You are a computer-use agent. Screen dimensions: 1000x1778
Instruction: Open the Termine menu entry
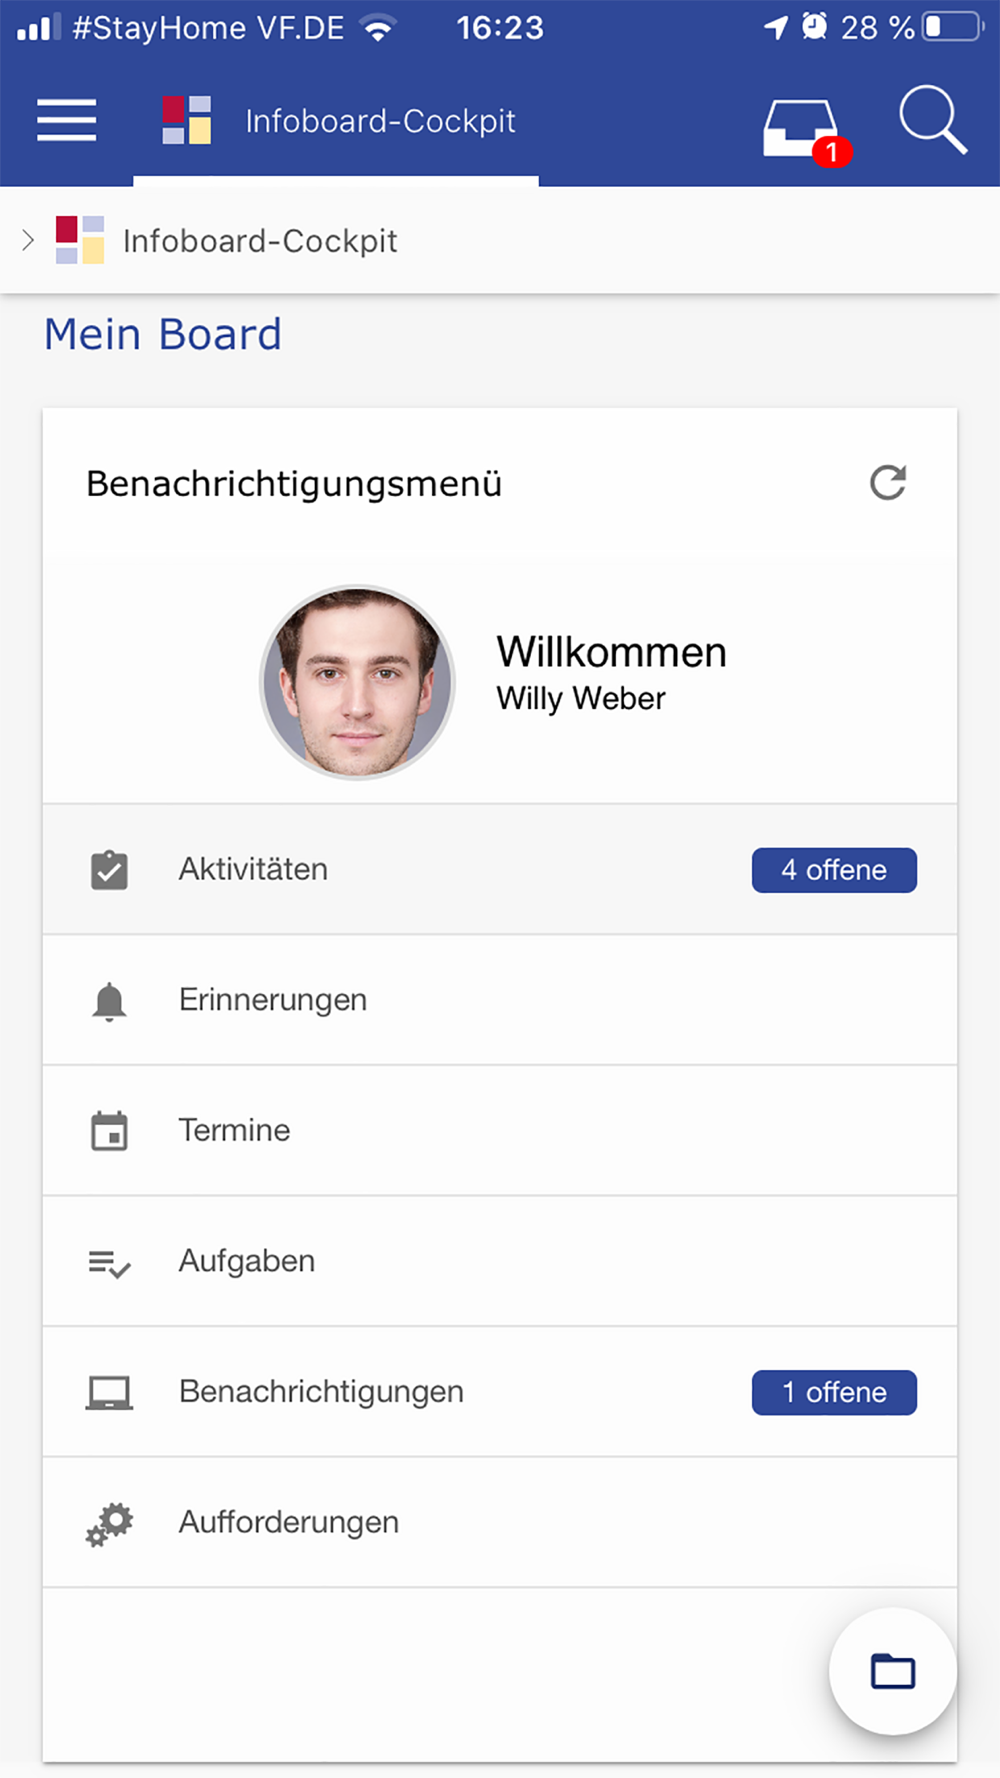click(235, 1131)
